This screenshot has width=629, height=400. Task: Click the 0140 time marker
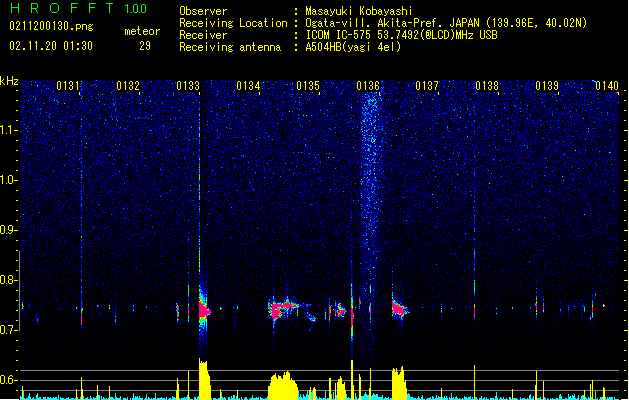607,86
